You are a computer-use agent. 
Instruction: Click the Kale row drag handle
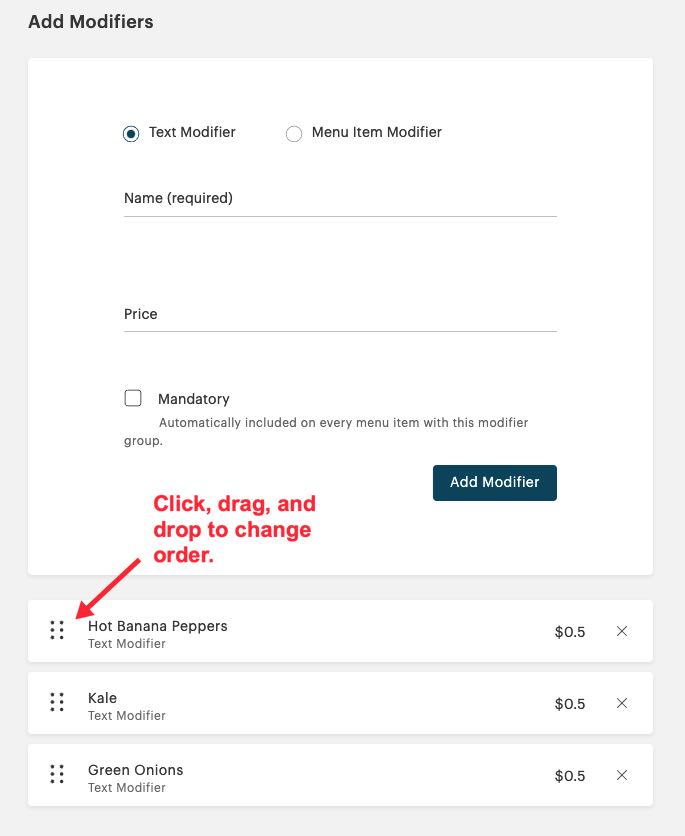pyautogui.click(x=57, y=702)
